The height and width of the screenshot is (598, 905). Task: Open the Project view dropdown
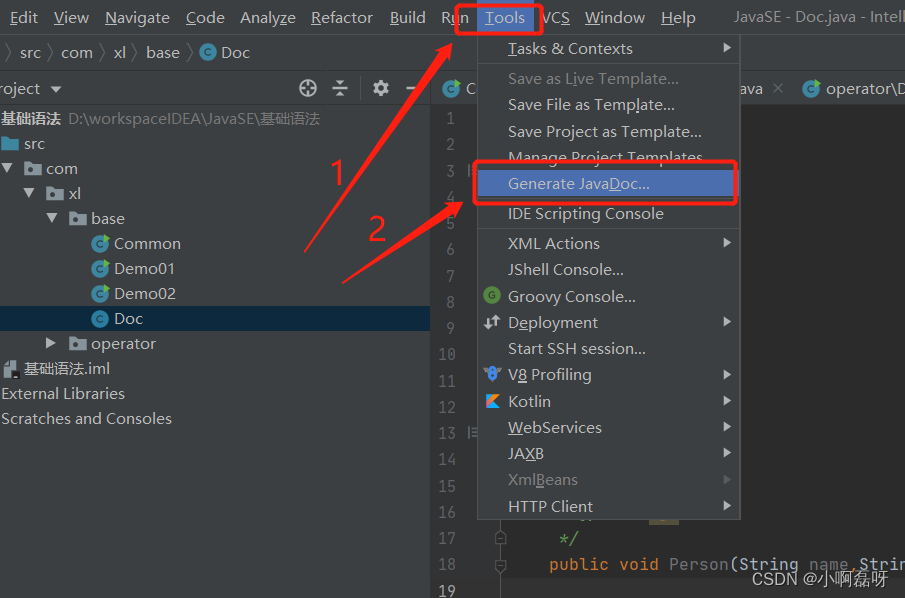(56, 89)
